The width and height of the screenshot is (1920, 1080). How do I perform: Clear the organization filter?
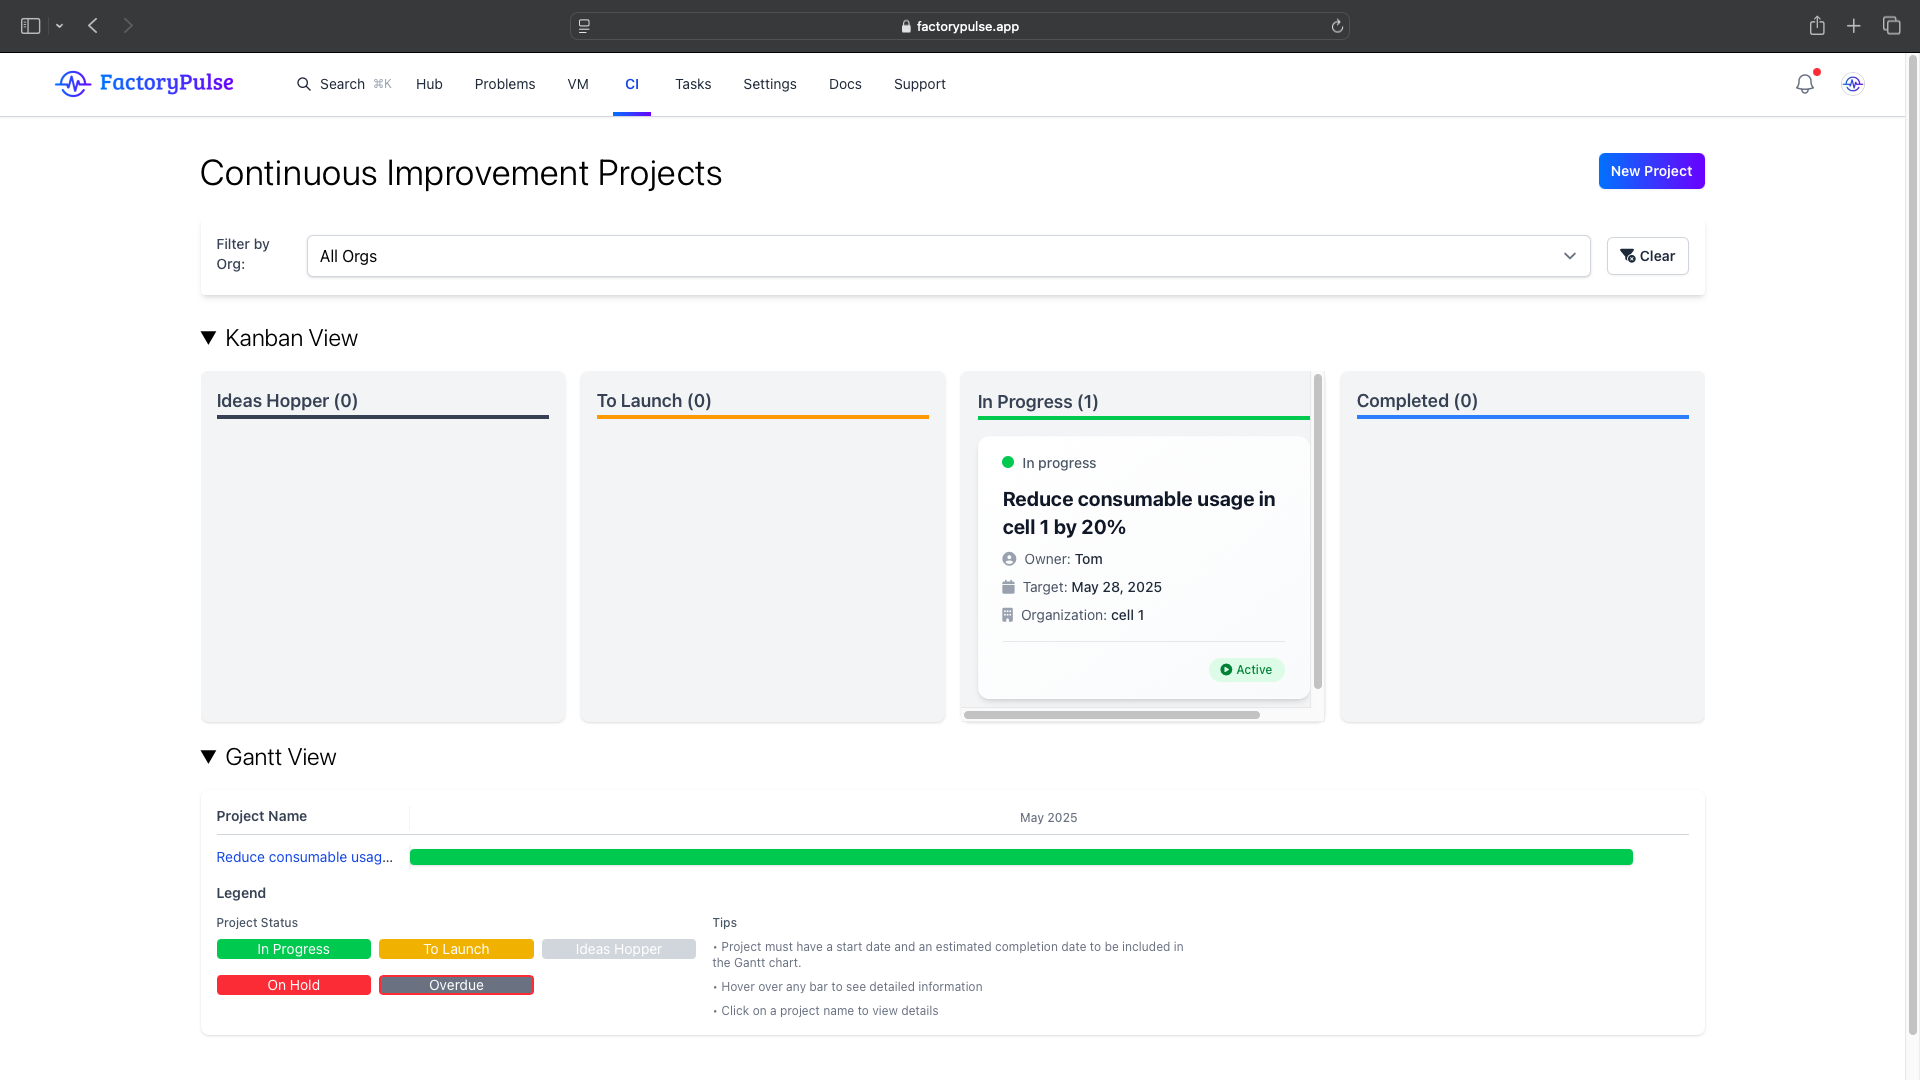tap(1647, 256)
